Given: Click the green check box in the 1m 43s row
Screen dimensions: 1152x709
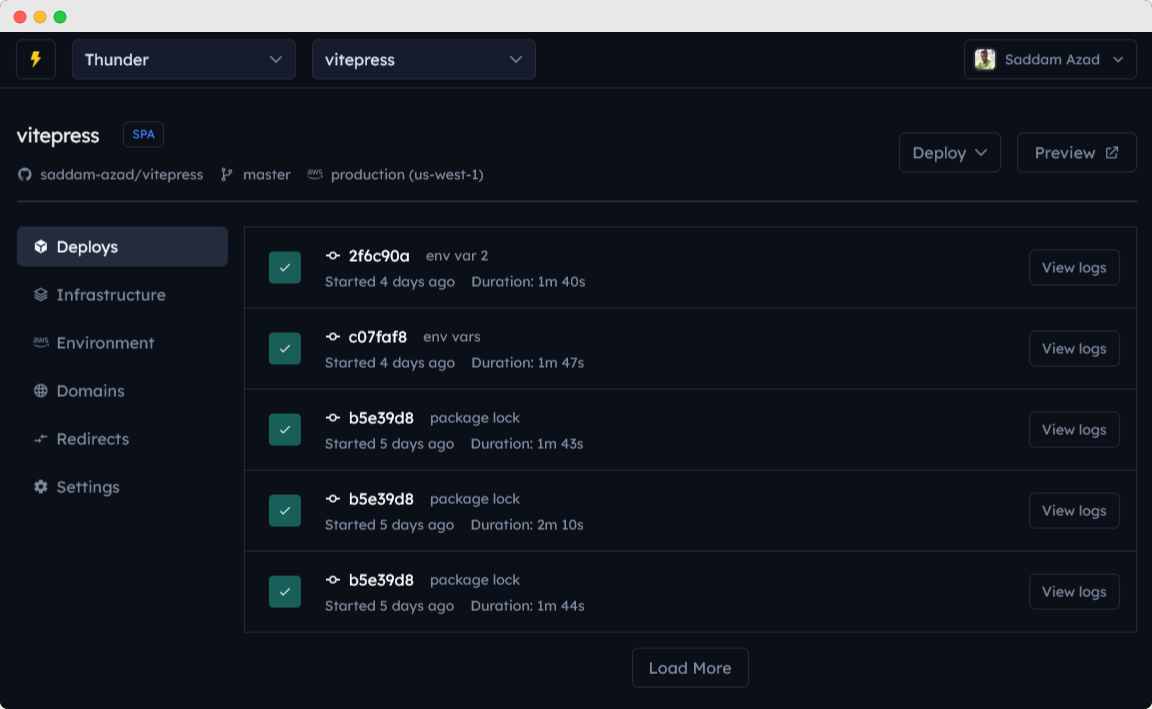Looking at the screenshot, I should click(285, 429).
